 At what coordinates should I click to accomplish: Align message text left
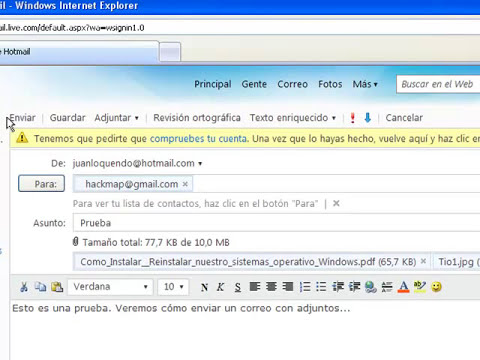tap(255, 287)
